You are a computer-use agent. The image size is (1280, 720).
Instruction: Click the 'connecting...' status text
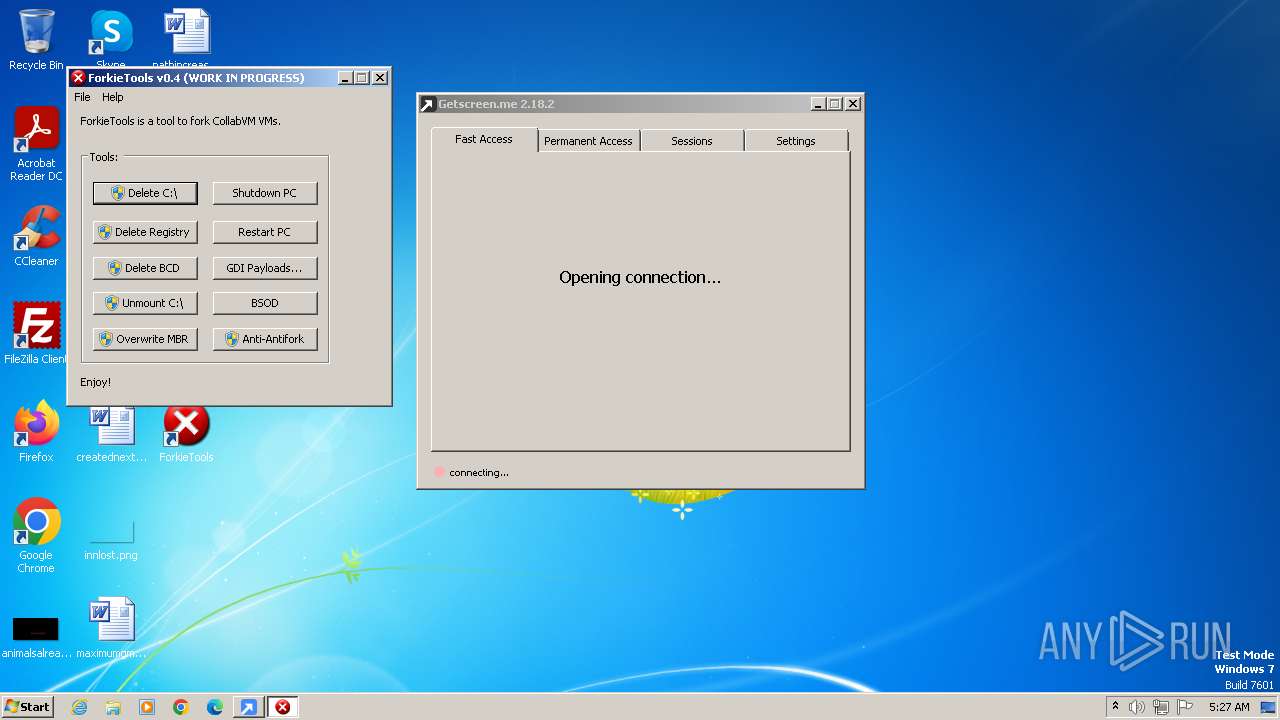[479, 472]
